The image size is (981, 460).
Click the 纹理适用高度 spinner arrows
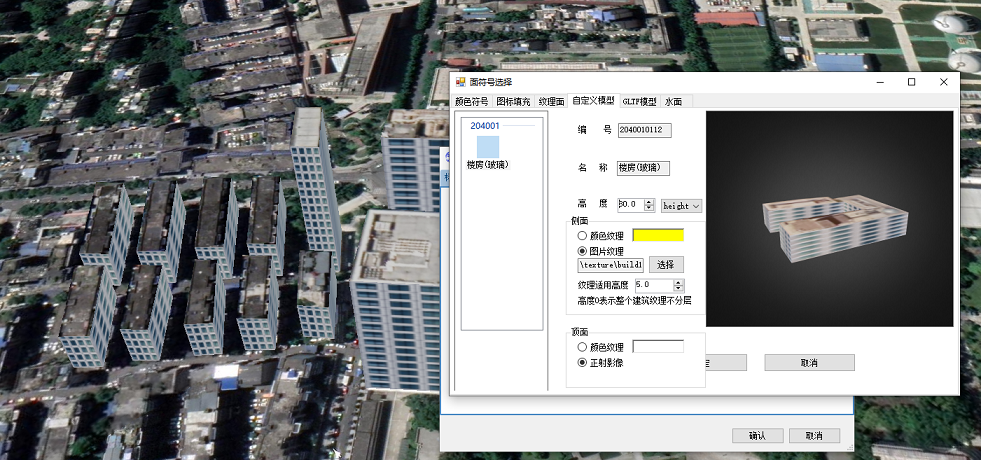point(679,285)
